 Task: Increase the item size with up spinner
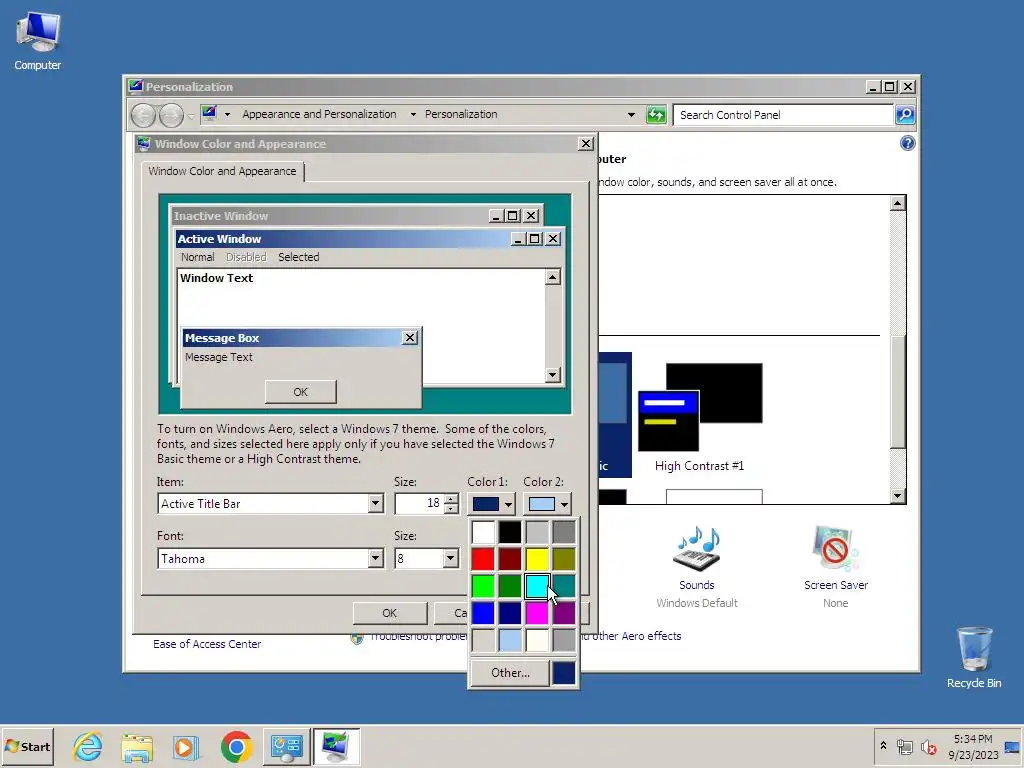[x=451, y=499]
